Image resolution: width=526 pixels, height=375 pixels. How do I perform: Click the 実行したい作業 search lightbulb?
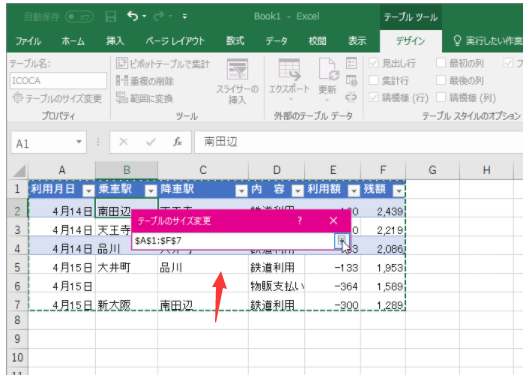click(x=457, y=41)
